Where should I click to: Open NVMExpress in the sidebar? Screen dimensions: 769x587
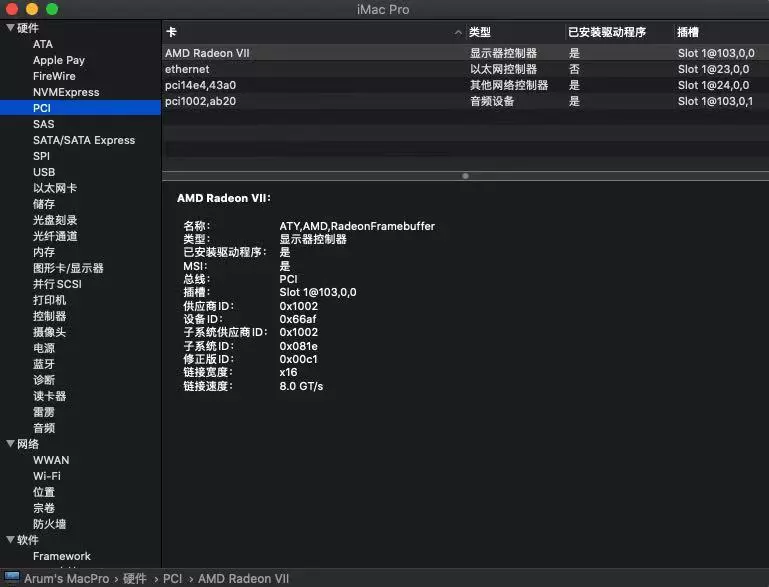(x=66, y=92)
